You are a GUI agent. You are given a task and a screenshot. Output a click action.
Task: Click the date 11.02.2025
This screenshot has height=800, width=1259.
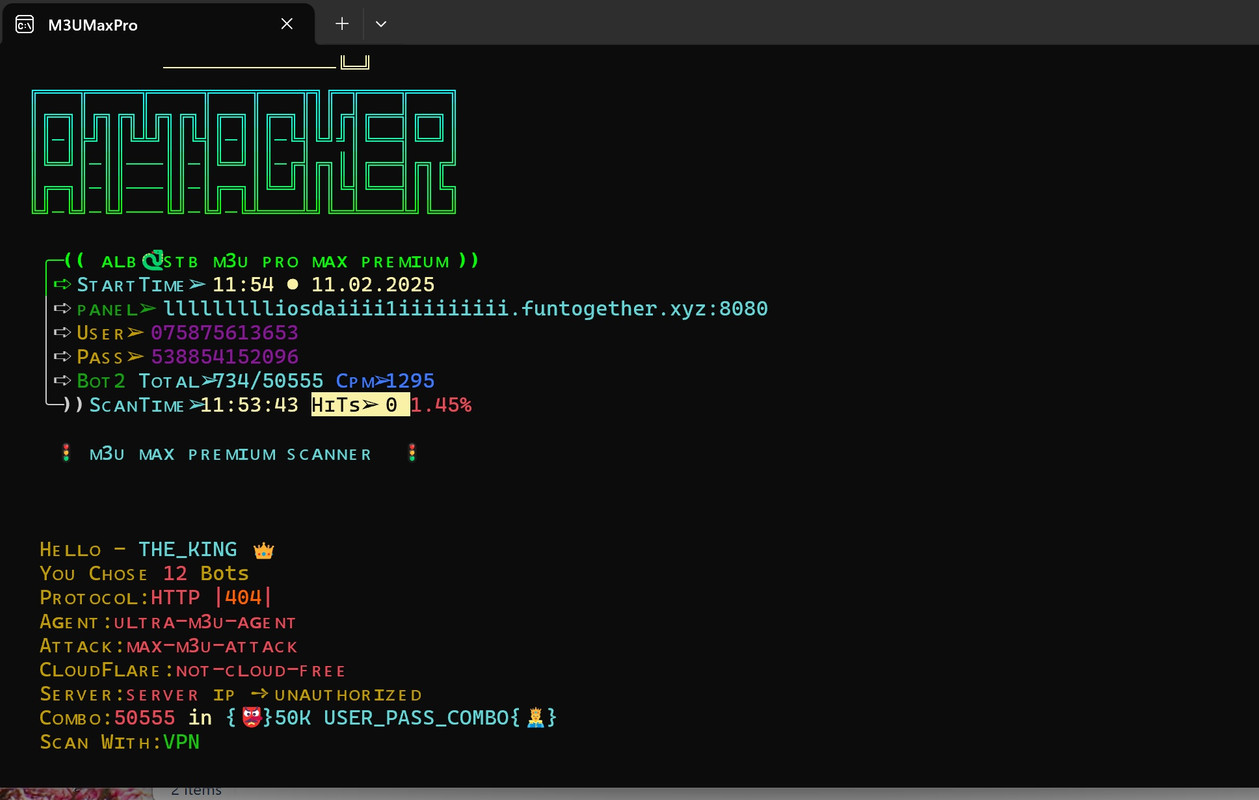[x=374, y=285]
